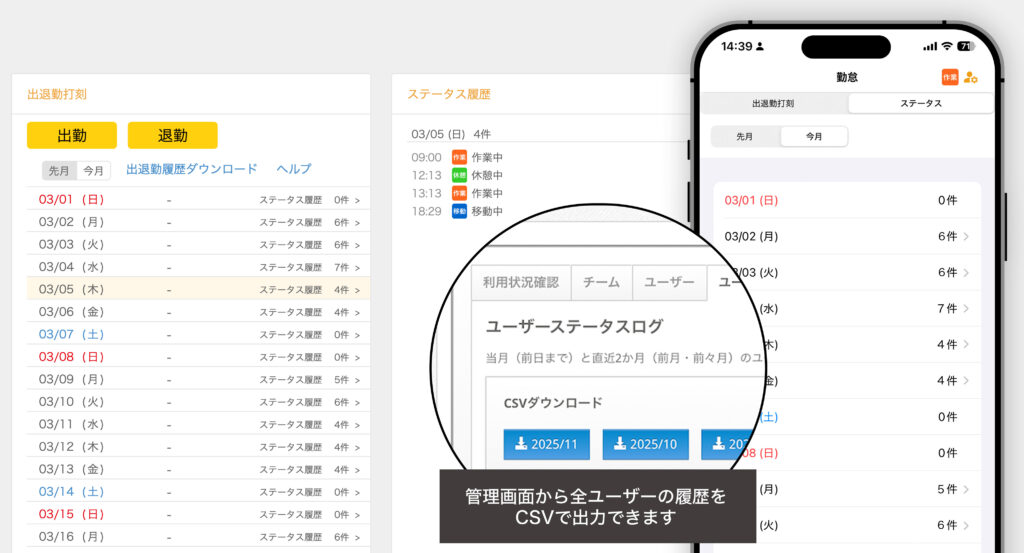Tap the orange 作業 status icon in phone header
The width and height of the screenshot is (1024, 553).
[949, 77]
